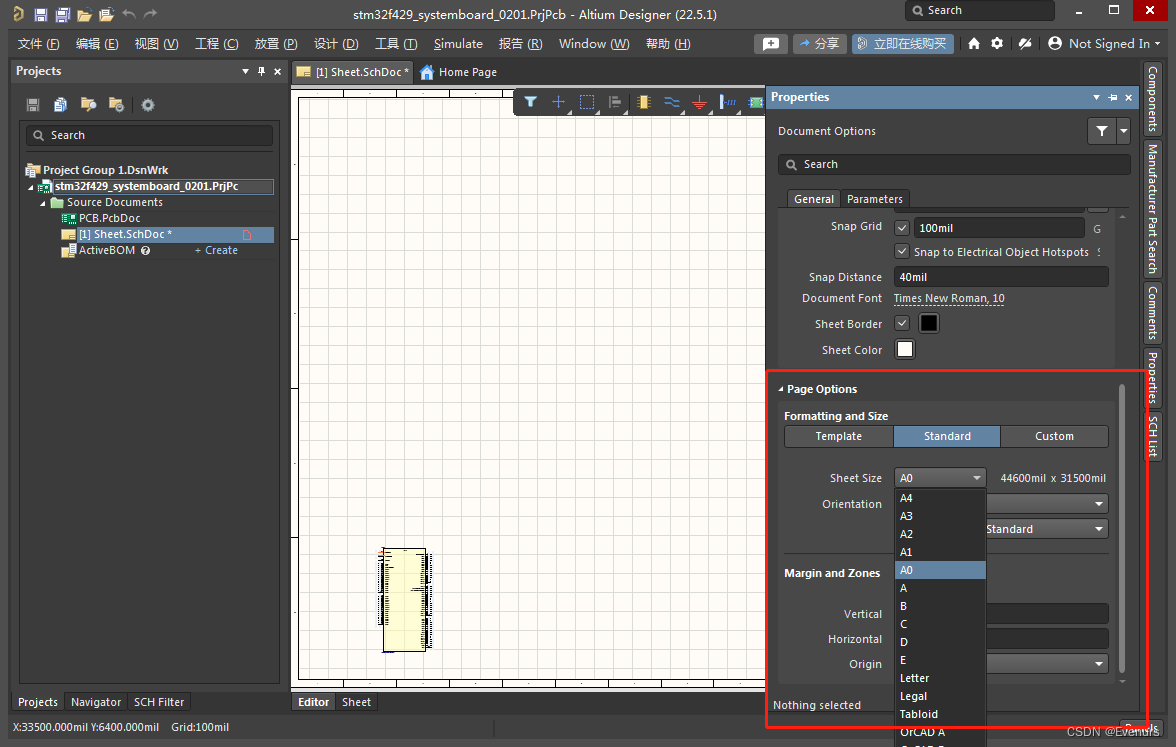Click the Save icon in the title bar
This screenshot has width=1176, height=747.
pyautogui.click(x=40, y=14)
